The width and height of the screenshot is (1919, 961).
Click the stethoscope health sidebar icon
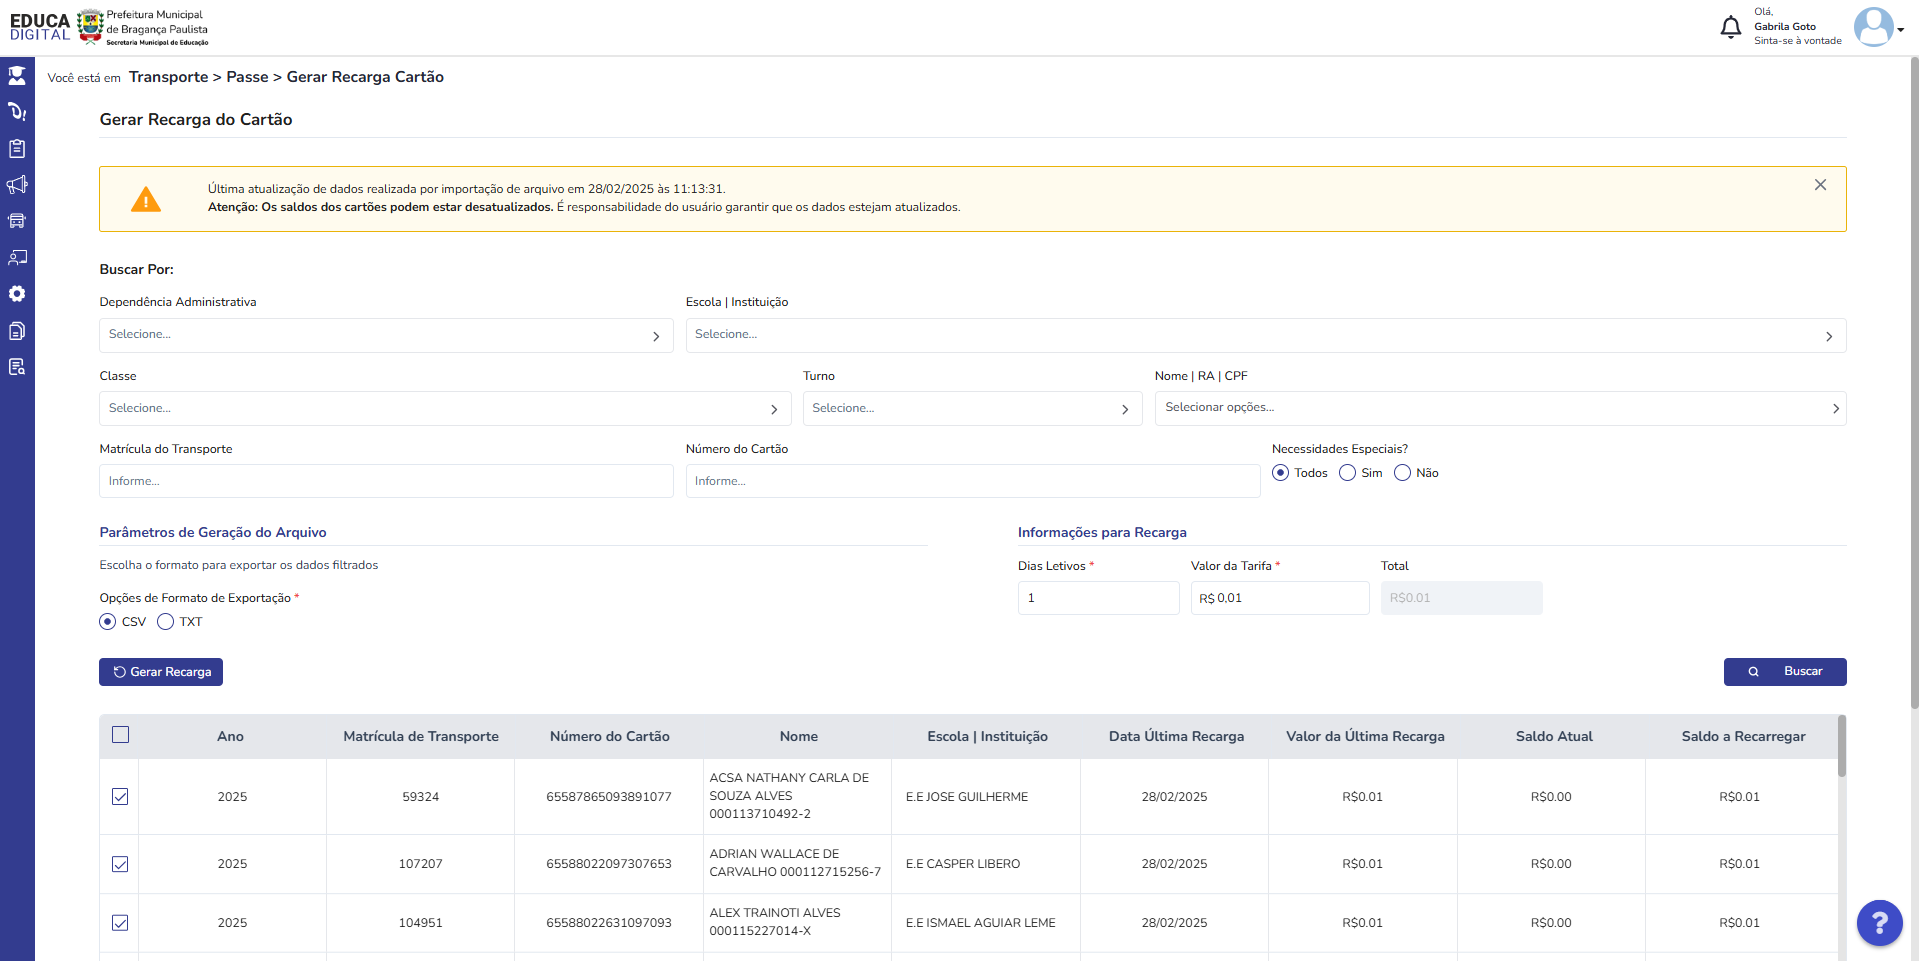[x=17, y=112]
